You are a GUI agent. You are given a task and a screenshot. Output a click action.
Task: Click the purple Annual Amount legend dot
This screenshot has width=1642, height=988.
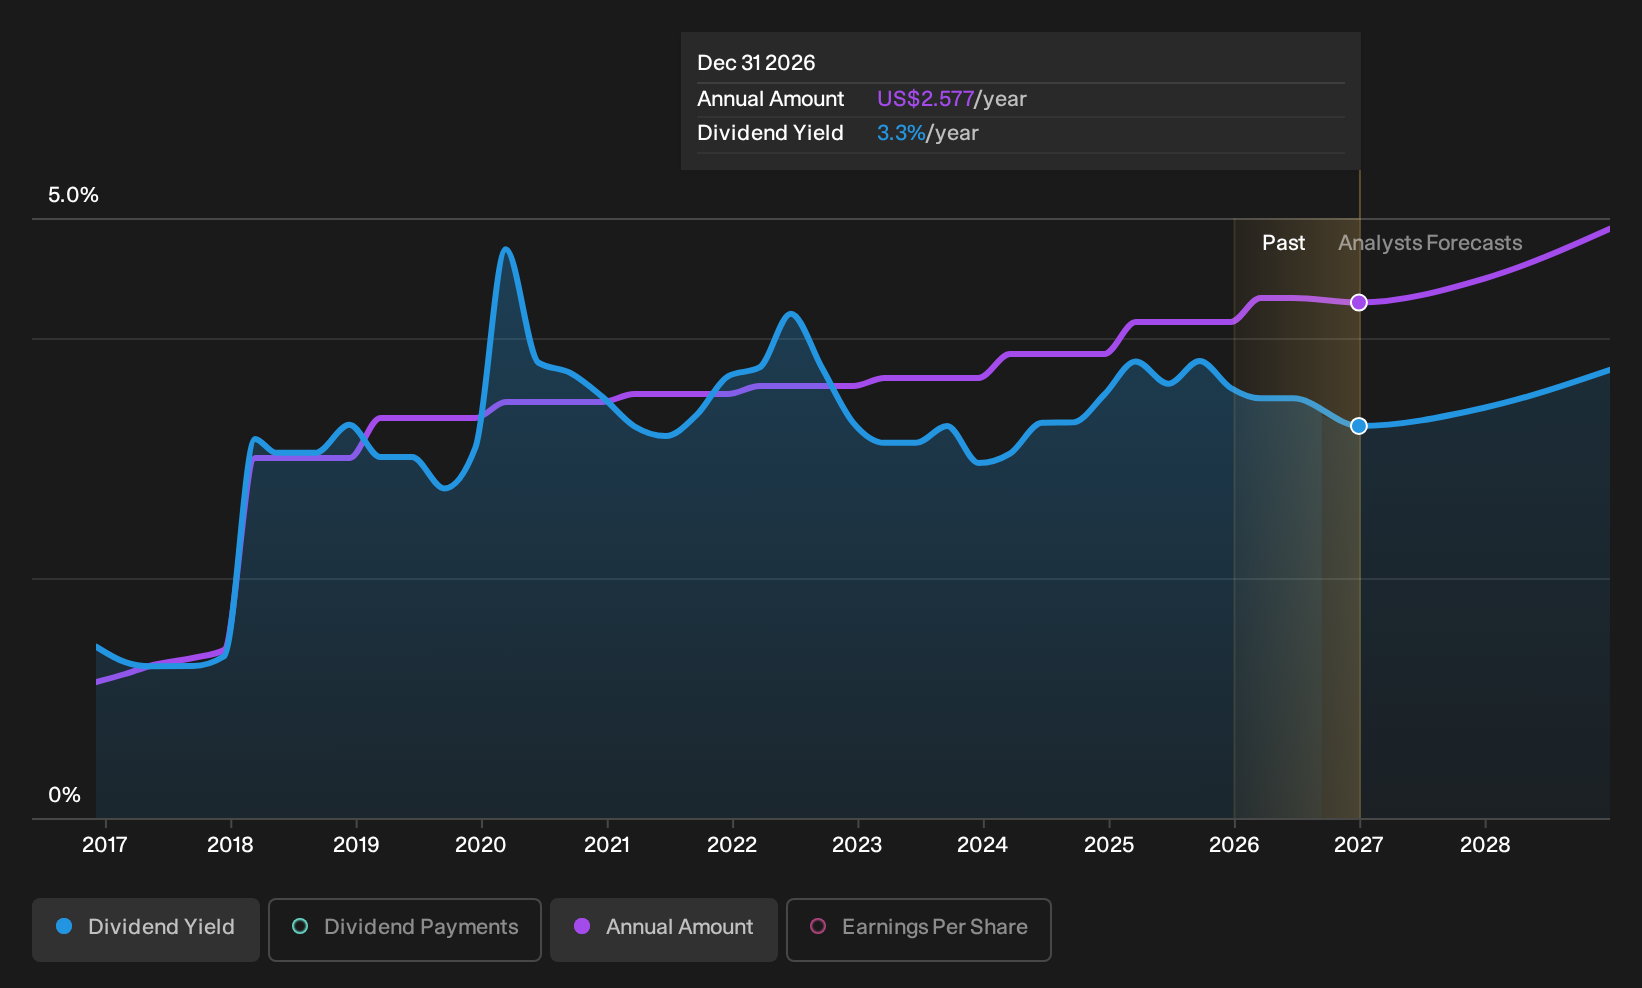click(582, 926)
